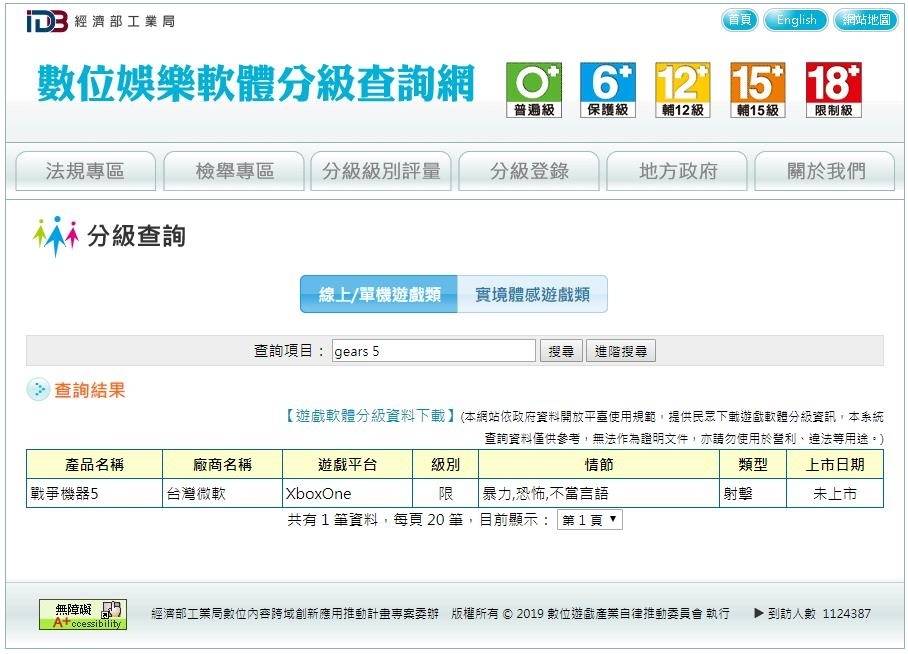Click the 15+ 輔15級 rating icon
The height and width of the screenshot is (654, 908).
[x=757, y=90]
